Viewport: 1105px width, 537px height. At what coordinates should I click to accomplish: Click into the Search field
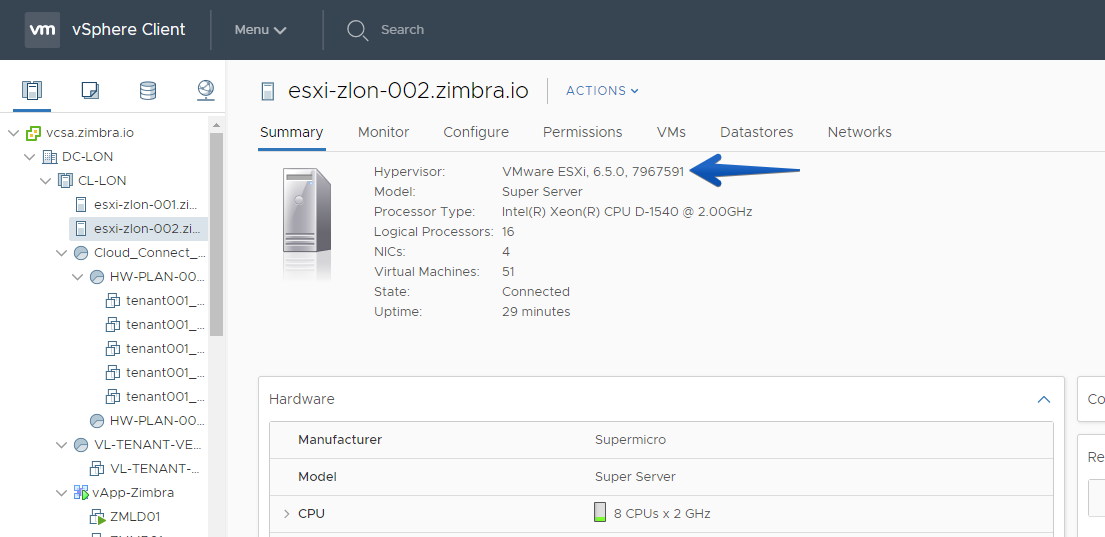[402, 30]
